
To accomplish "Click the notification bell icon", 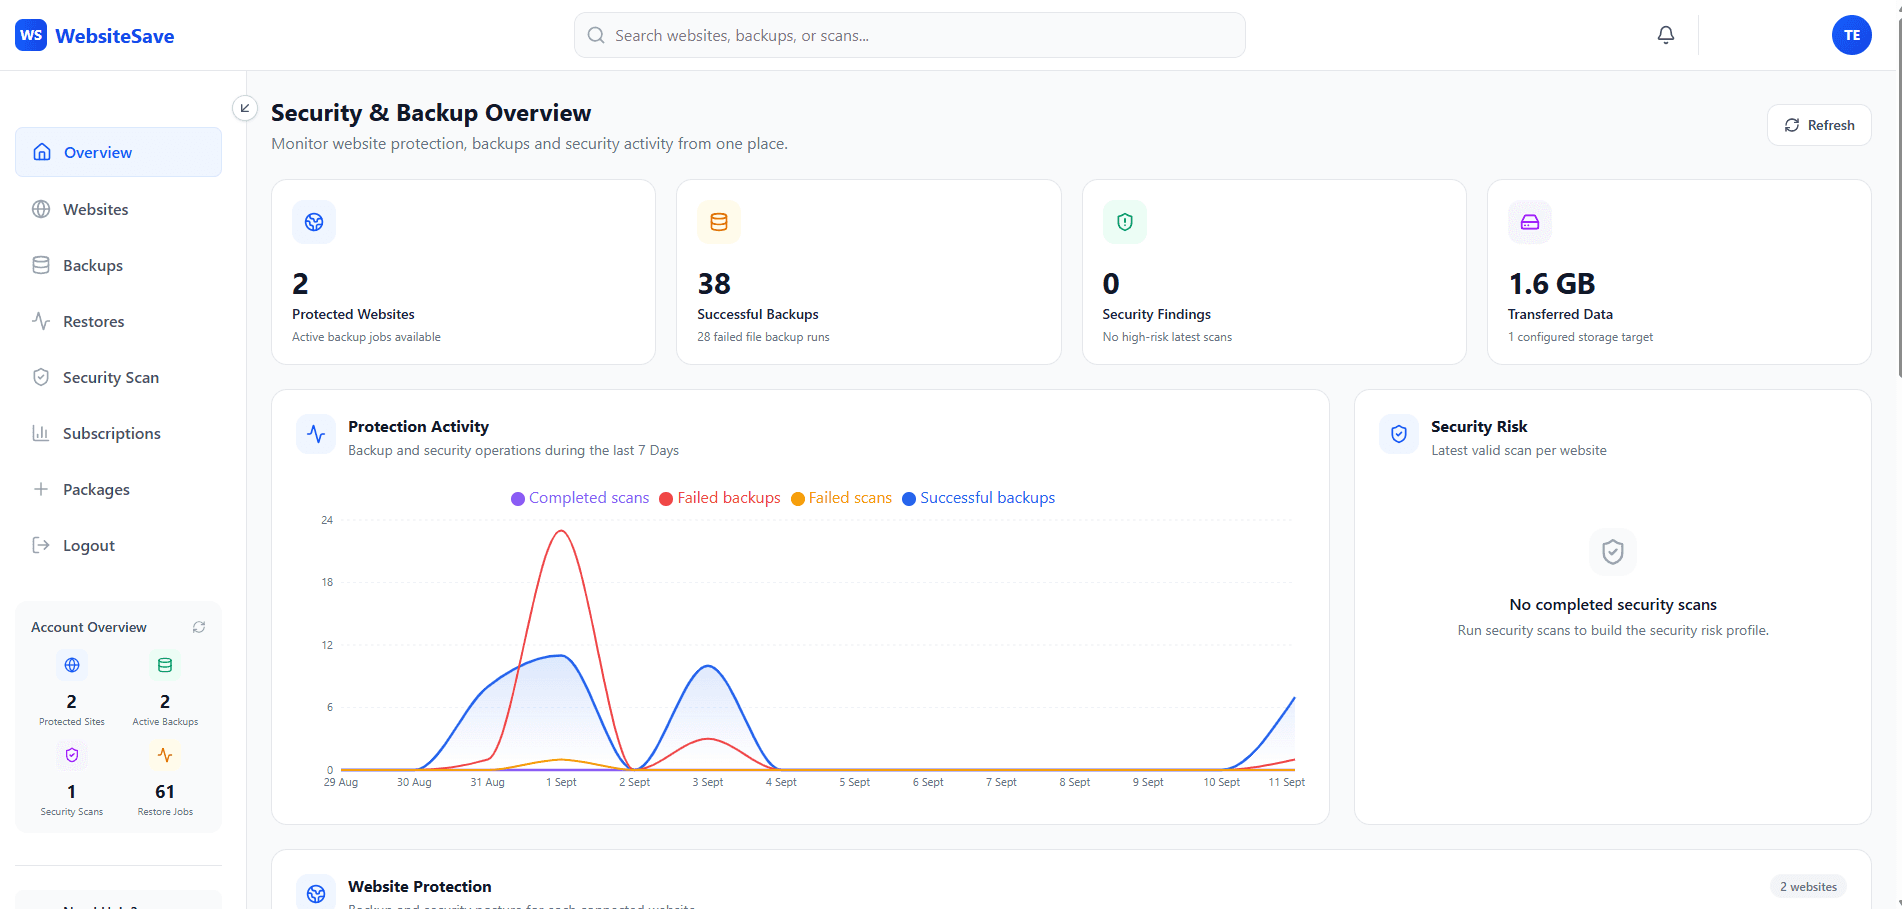I will tap(1665, 35).
